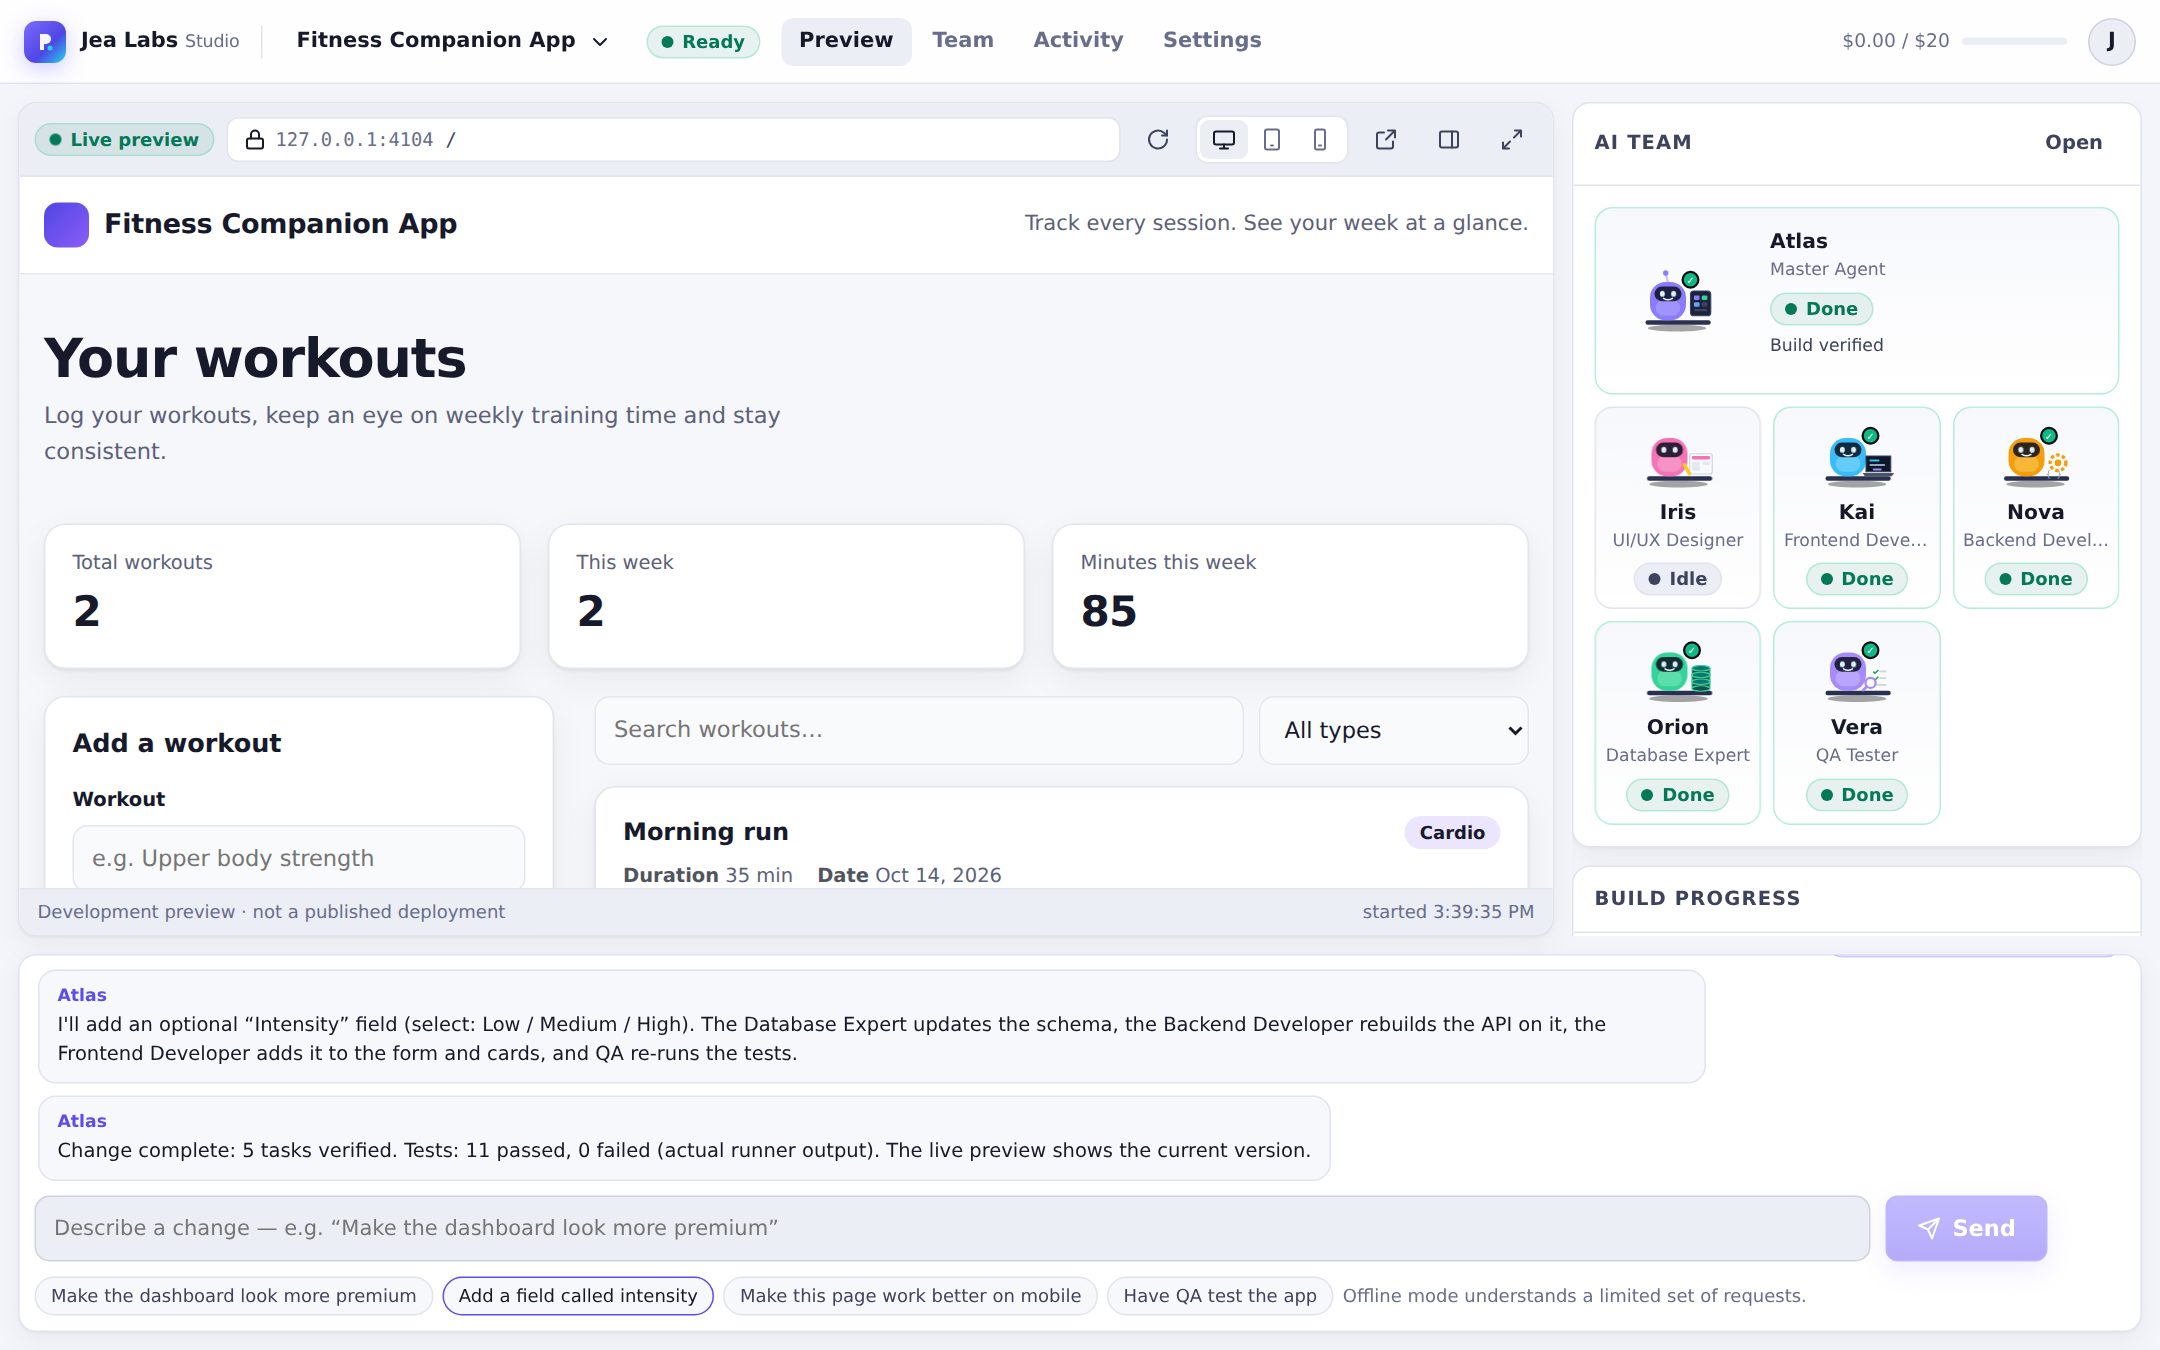Click the Cardio tag on Morning run
This screenshot has width=2160, height=1350.
click(1452, 833)
